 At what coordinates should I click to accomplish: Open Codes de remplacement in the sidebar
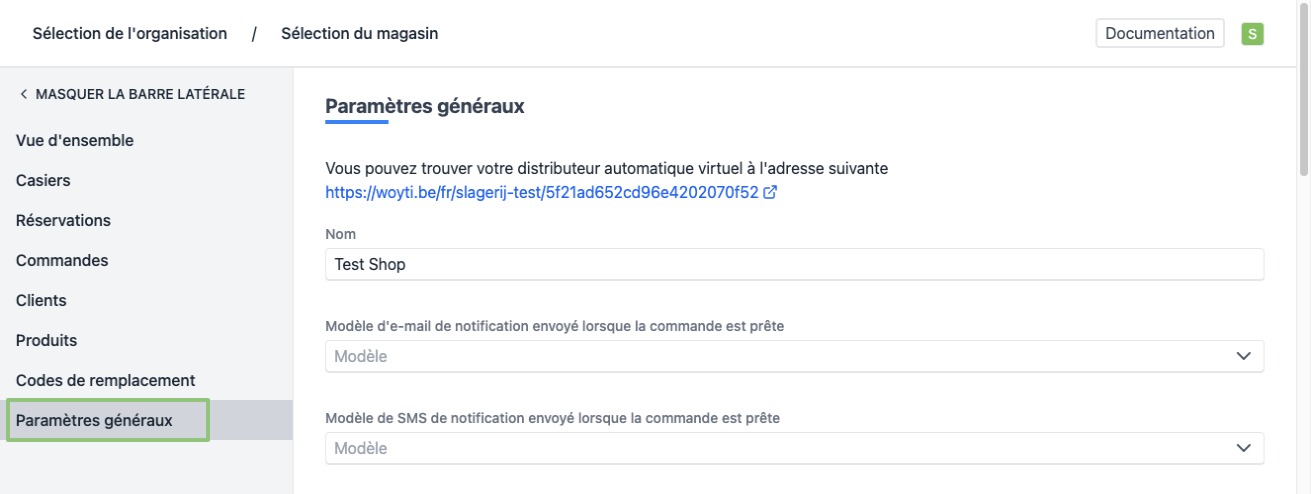[x=105, y=380]
